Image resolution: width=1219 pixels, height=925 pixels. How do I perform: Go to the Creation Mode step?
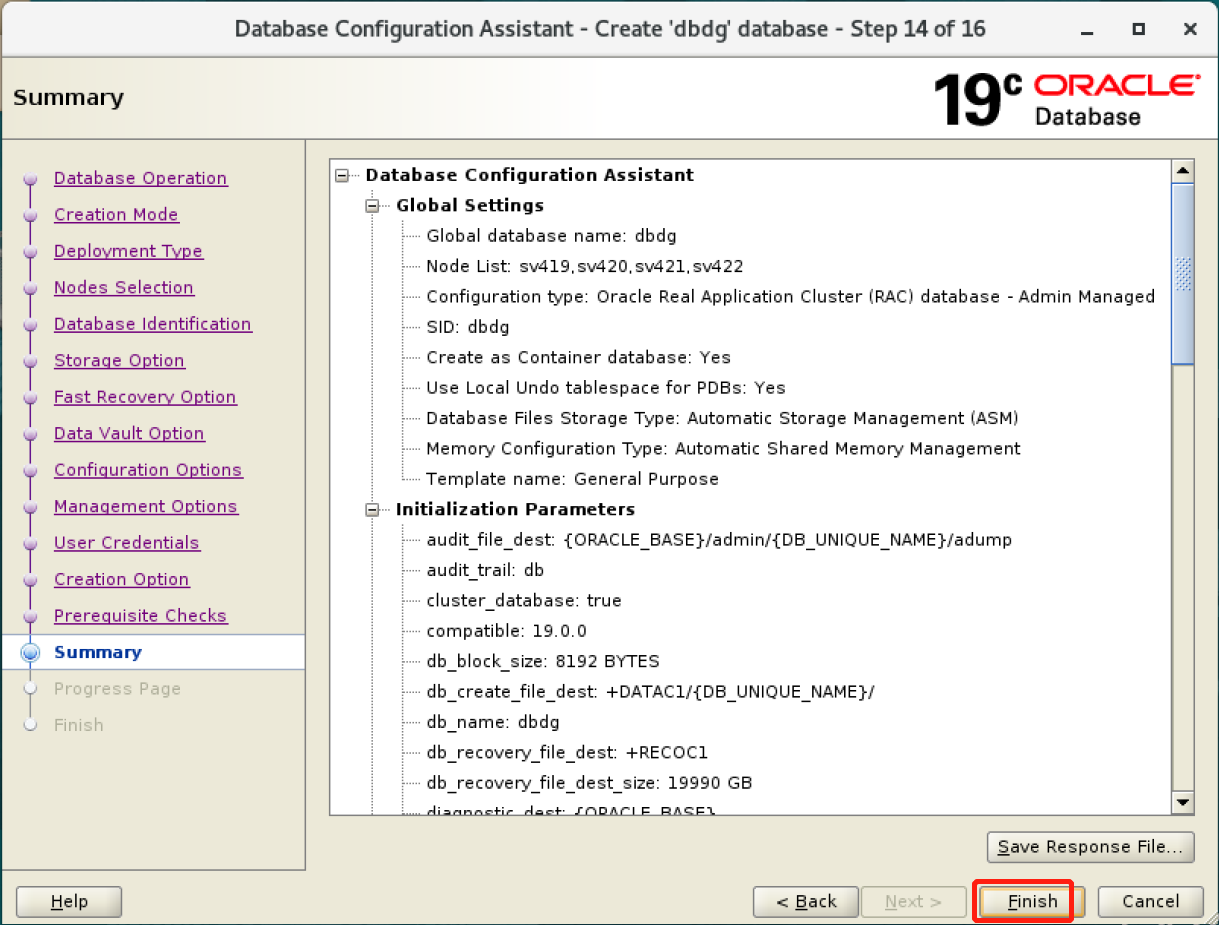116,215
